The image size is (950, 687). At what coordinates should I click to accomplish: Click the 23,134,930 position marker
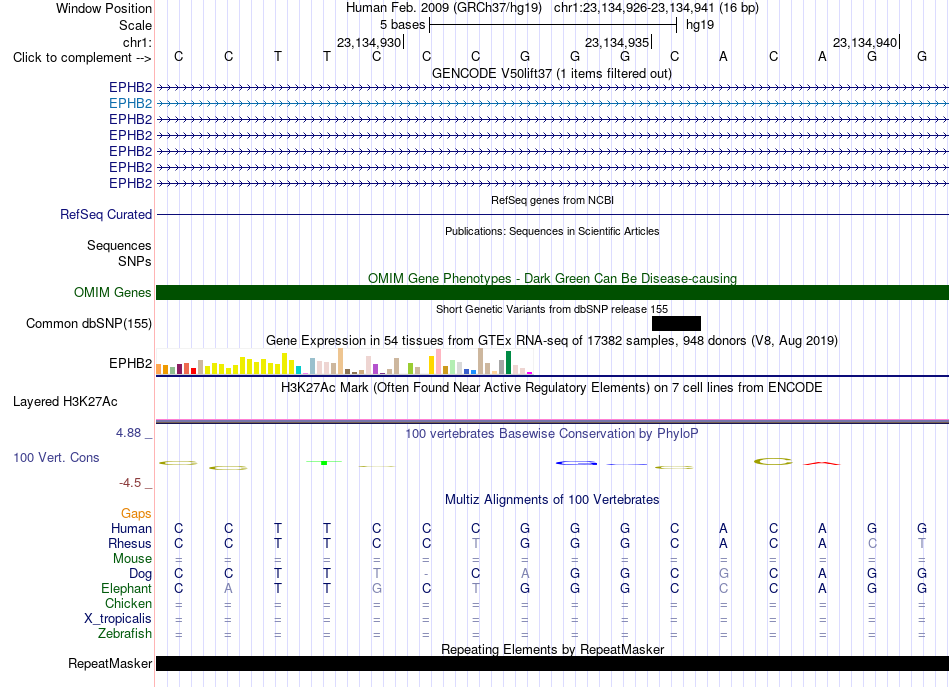[369, 42]
